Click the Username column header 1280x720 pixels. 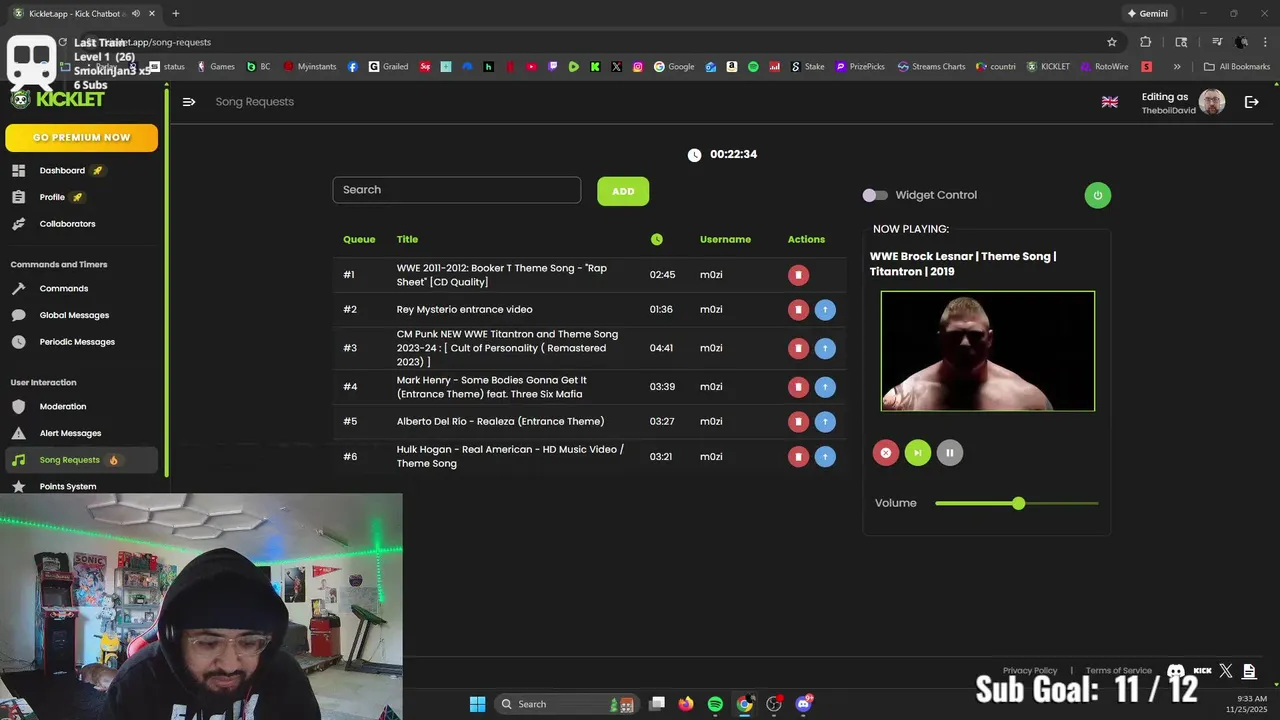(x=725, y=239)
